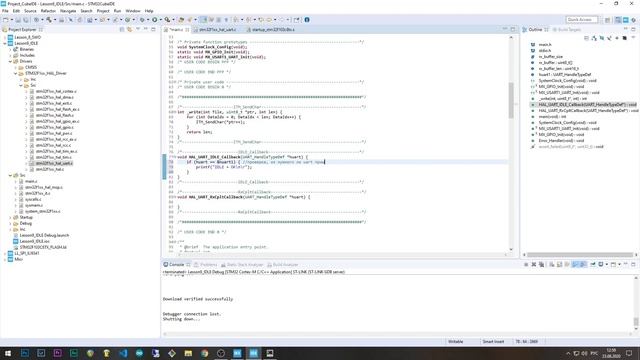Open the File menu
Screen dimensions: 640x360
point(5,11)
